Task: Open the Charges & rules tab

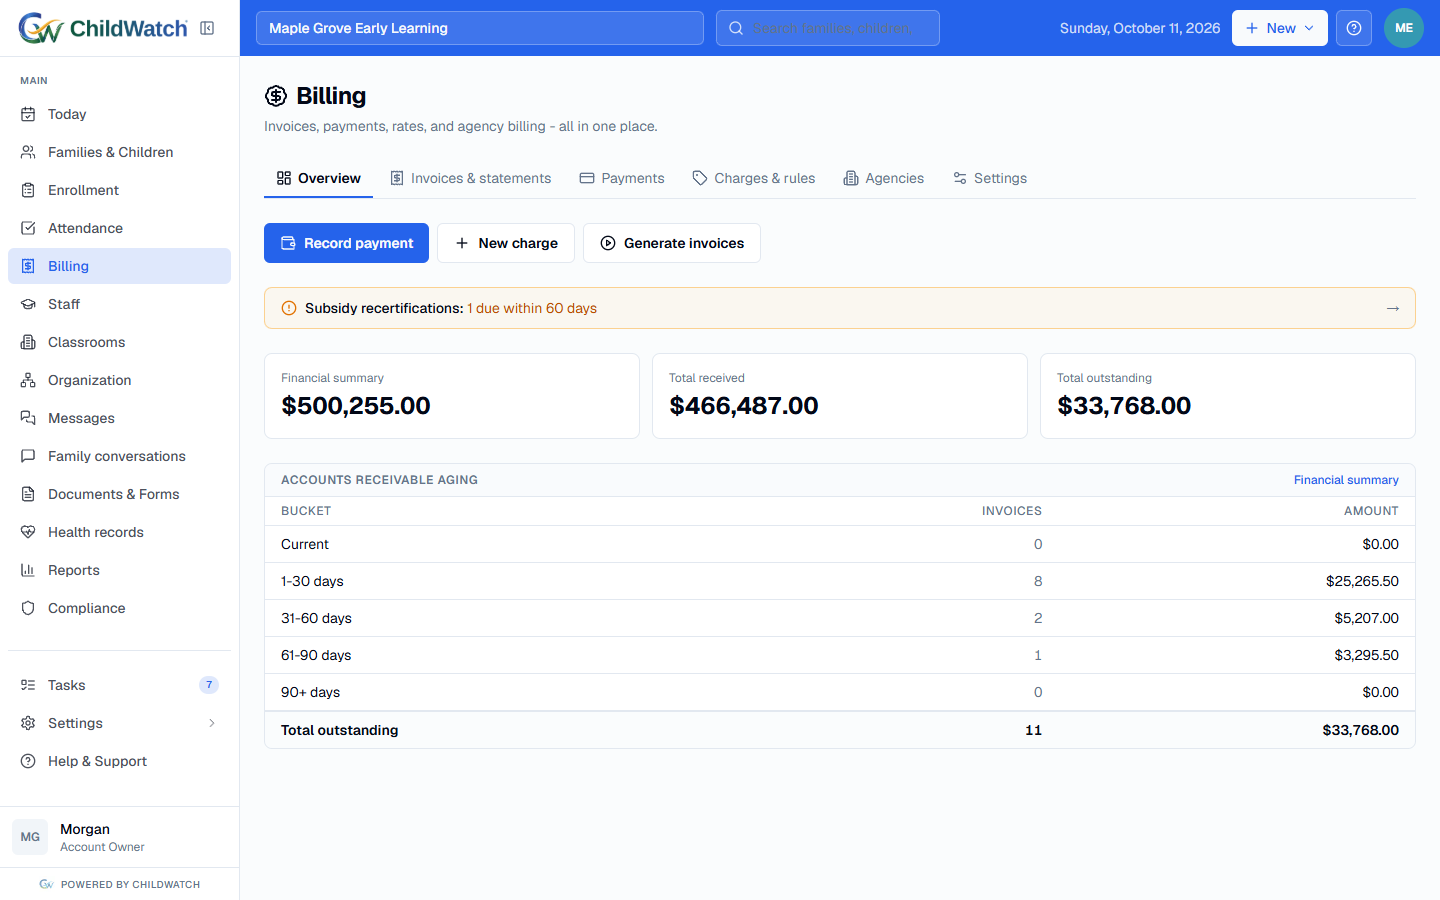Action: point(754,178)
